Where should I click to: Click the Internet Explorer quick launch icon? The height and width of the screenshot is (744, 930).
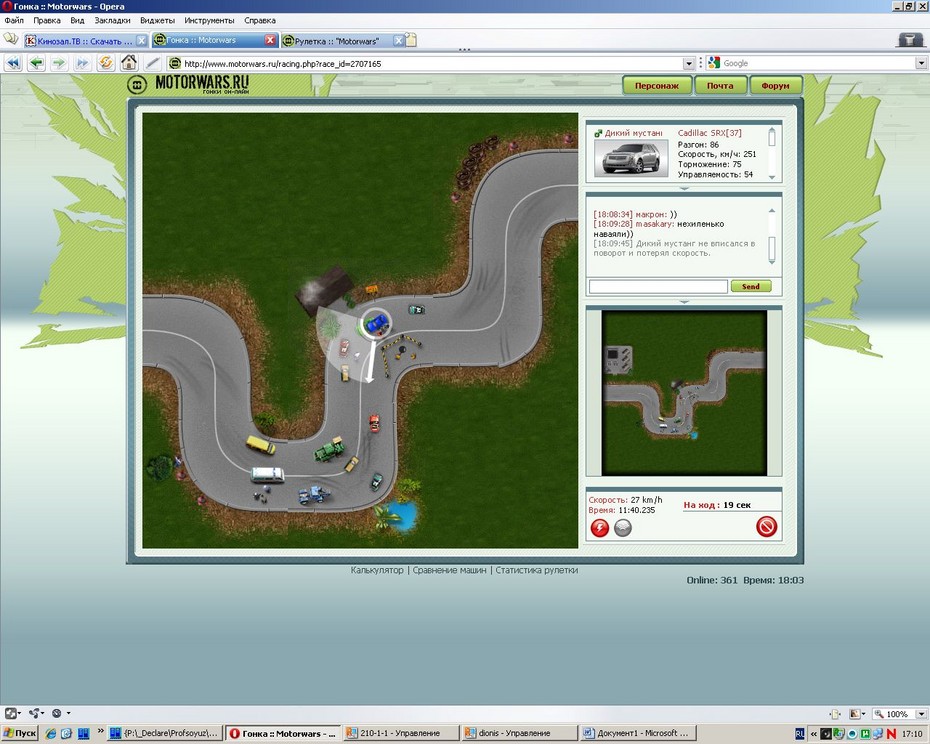pyautogui.click(x=50, y=733)
